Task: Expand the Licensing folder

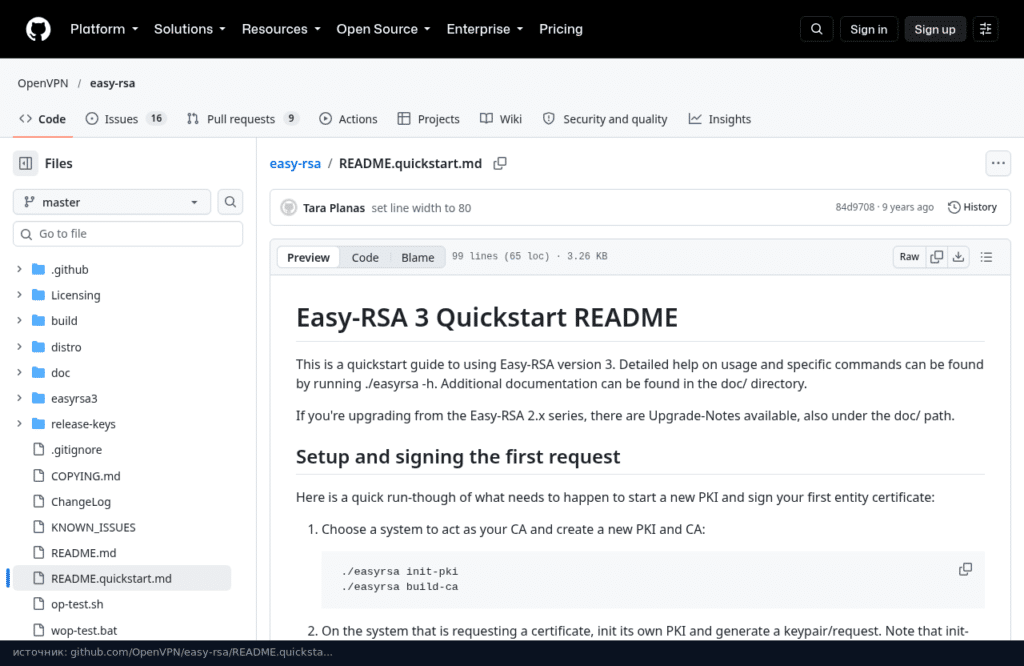Action: [19, 295]
